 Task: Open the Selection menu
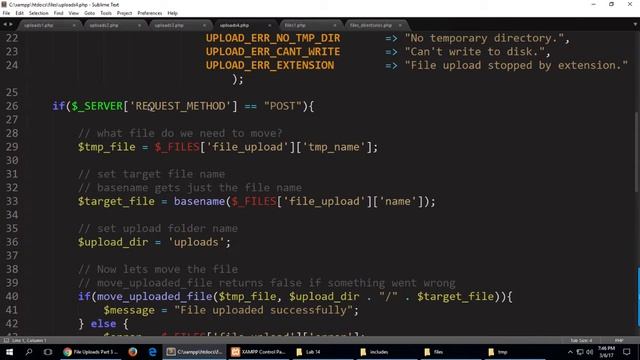[38, 13]
